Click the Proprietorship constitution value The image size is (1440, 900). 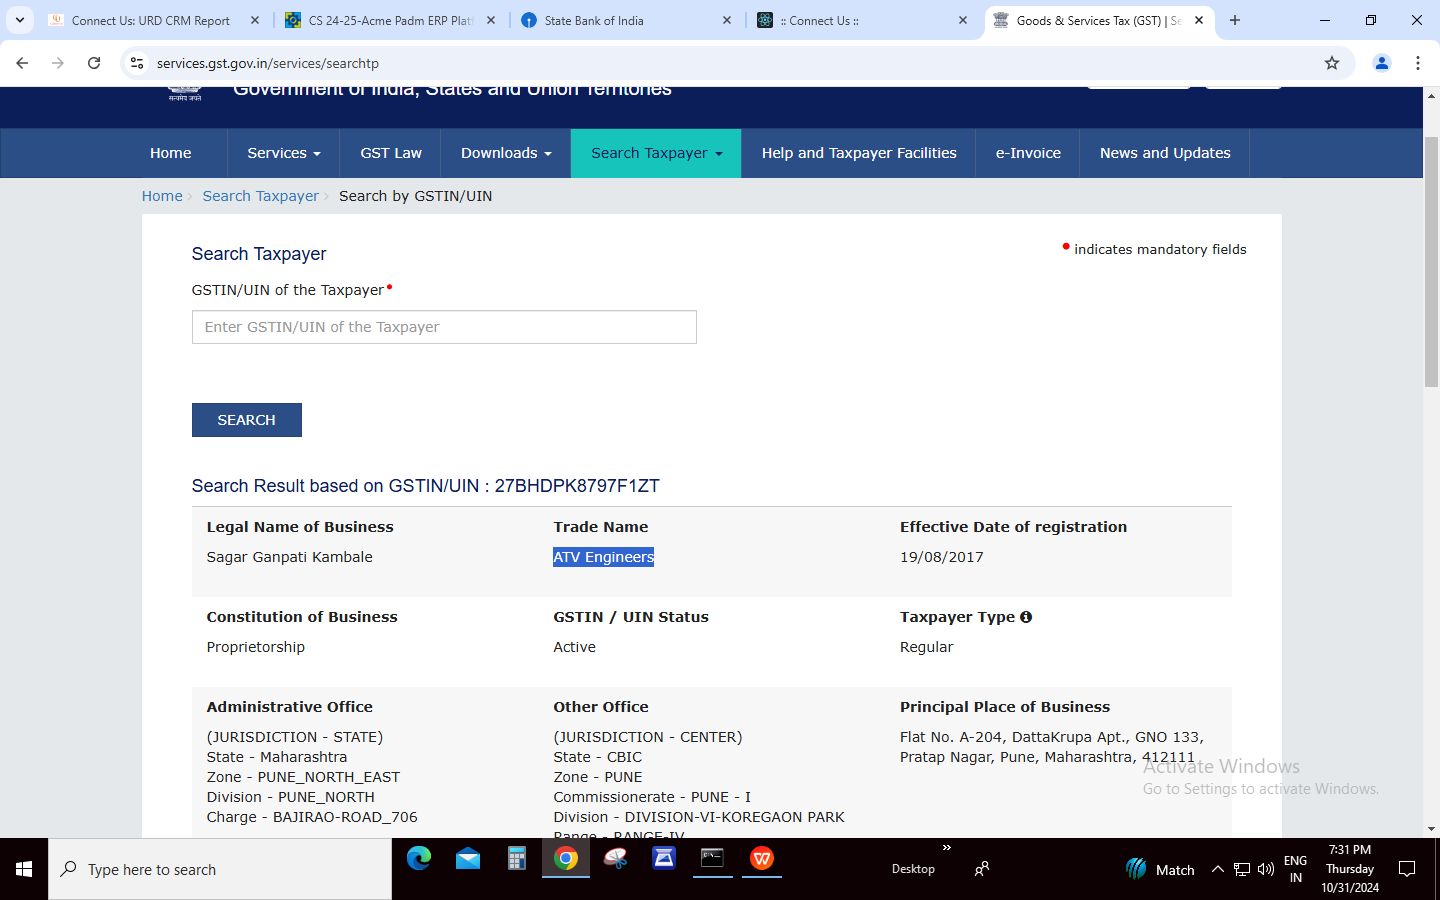[256, 647]
